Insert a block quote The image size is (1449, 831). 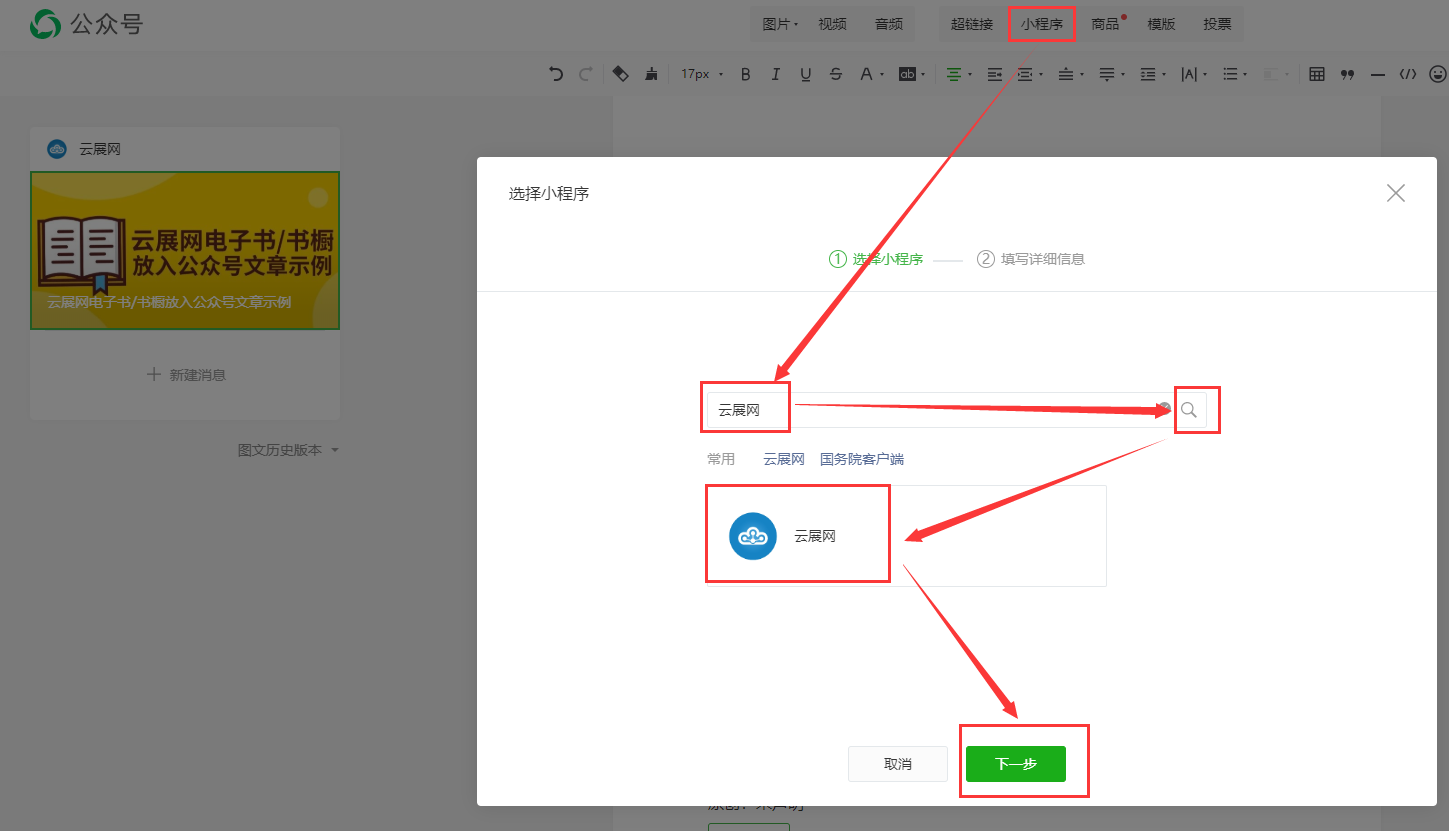tap(1347, 74)
